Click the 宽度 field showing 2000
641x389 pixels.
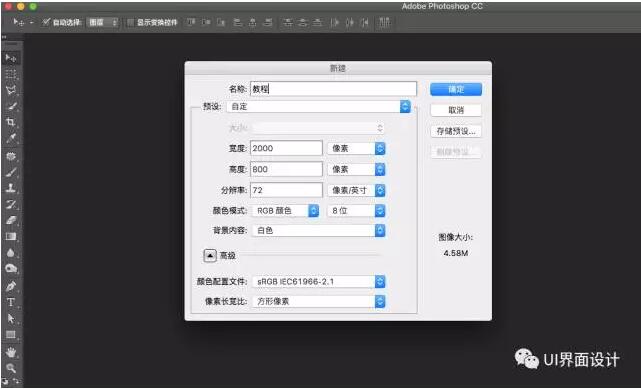coord(287,148)
